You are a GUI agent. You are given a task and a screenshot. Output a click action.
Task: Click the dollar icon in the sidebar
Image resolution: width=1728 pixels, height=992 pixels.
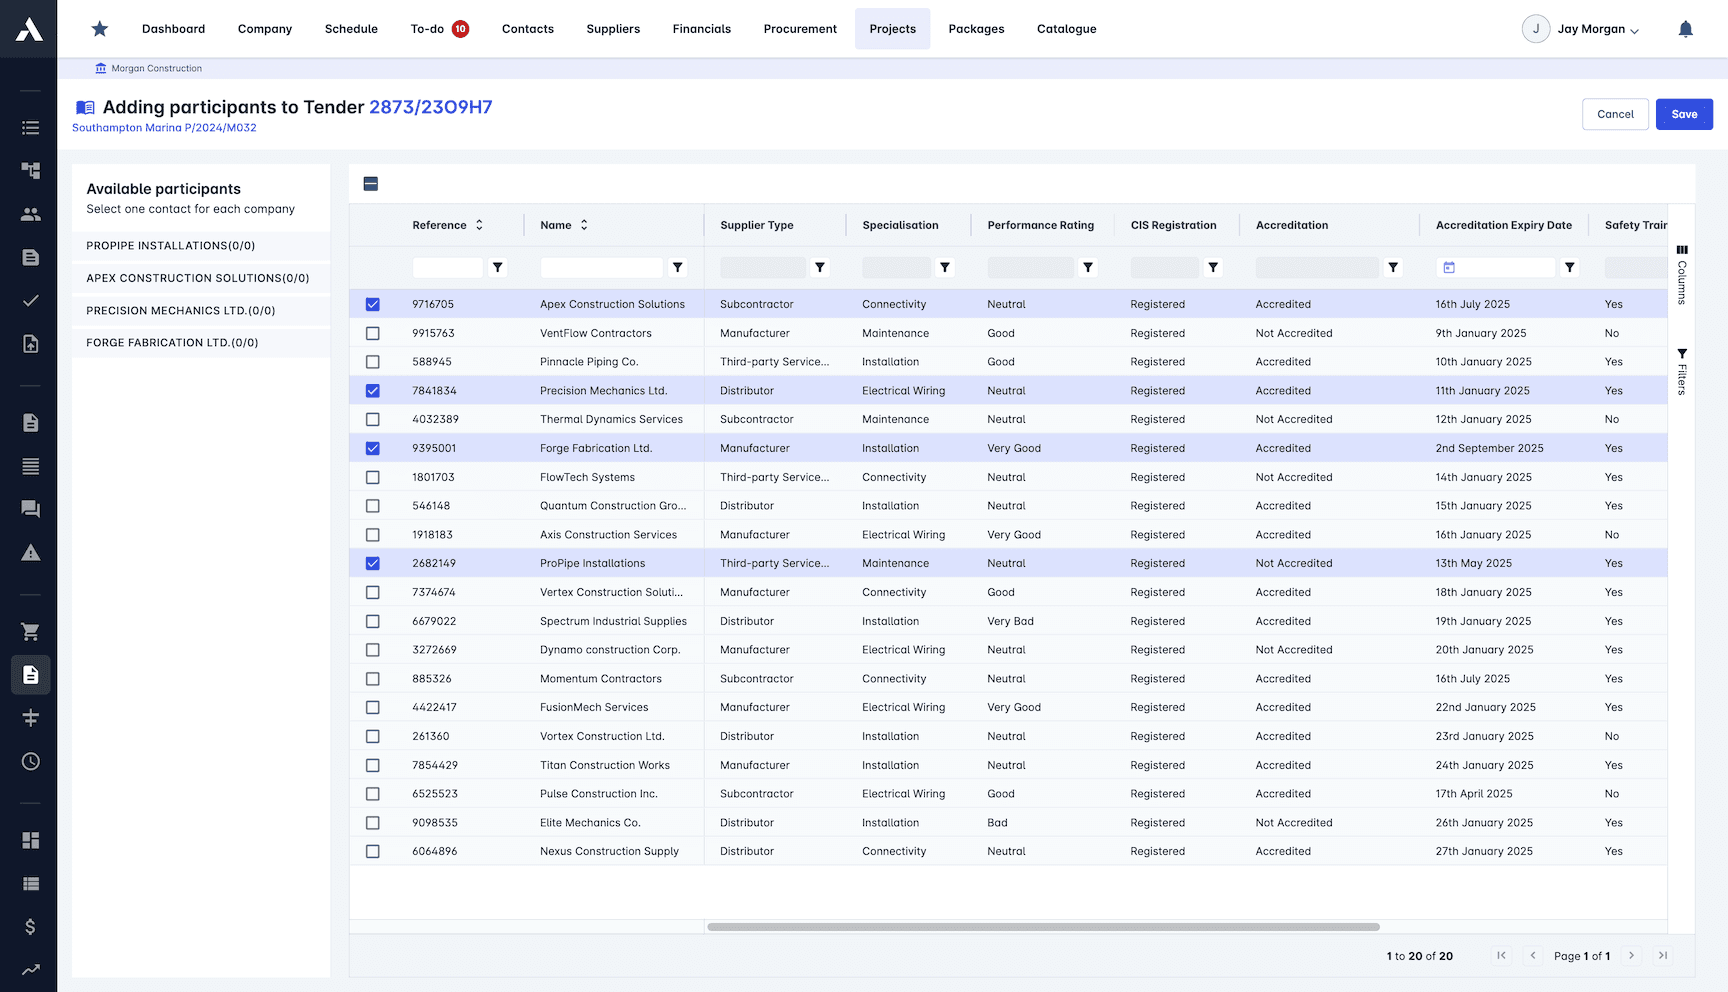(30, 927)
